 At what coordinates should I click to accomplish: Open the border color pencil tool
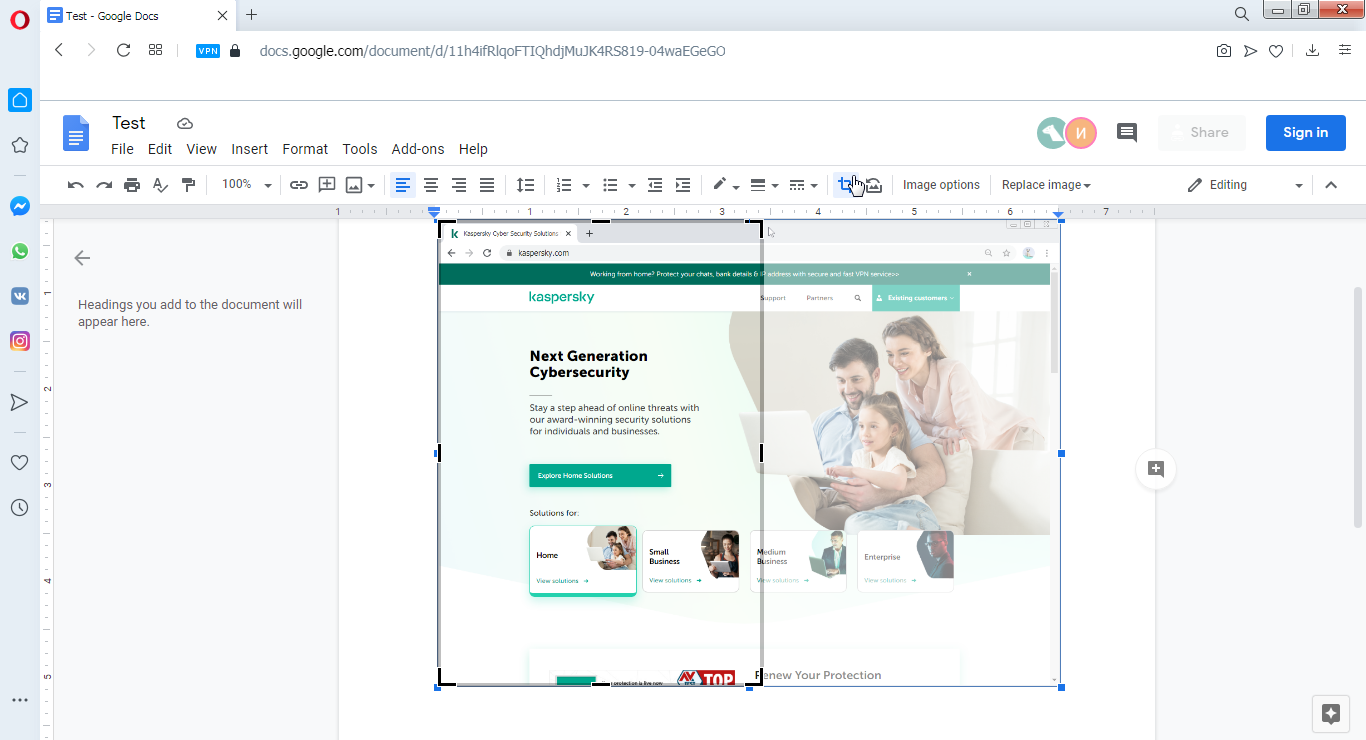click(725, 185)
